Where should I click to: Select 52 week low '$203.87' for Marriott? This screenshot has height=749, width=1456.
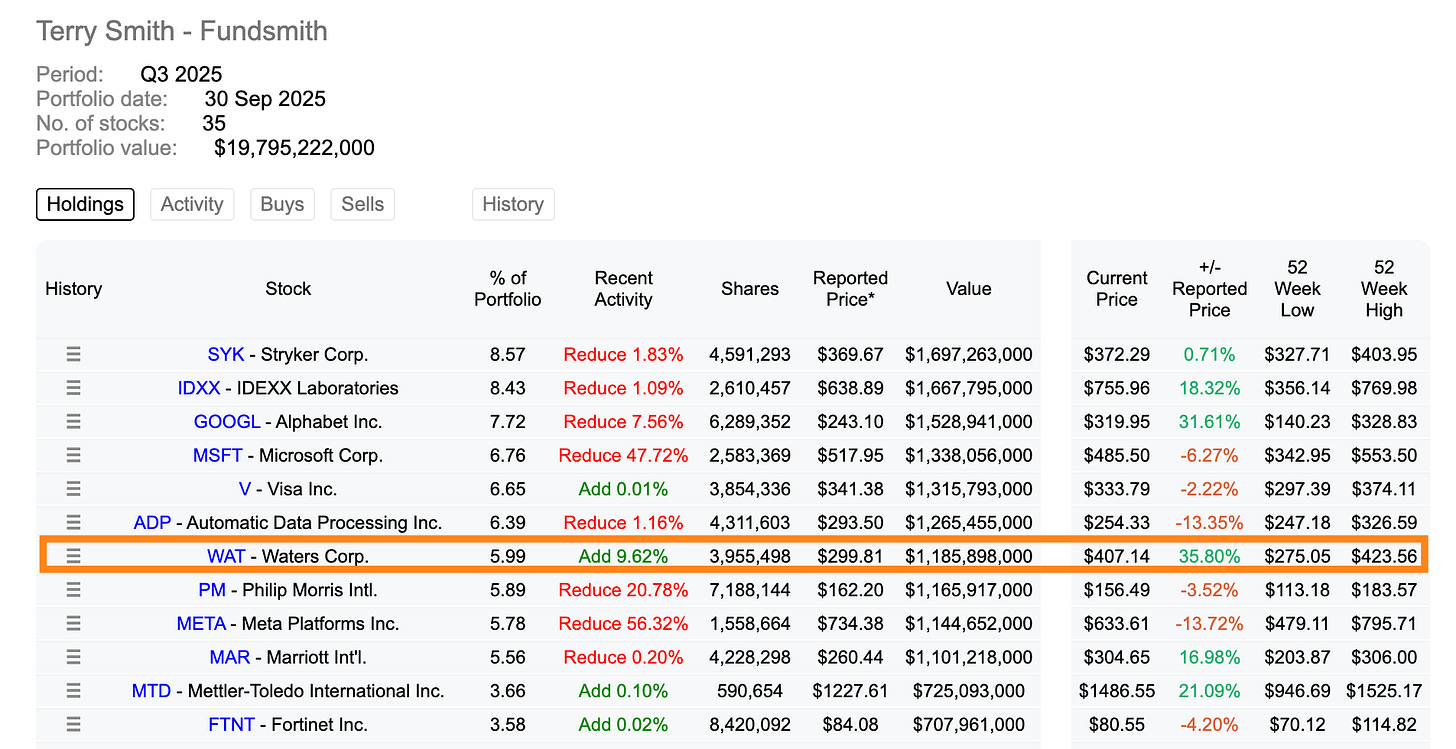pos(1297,657)
